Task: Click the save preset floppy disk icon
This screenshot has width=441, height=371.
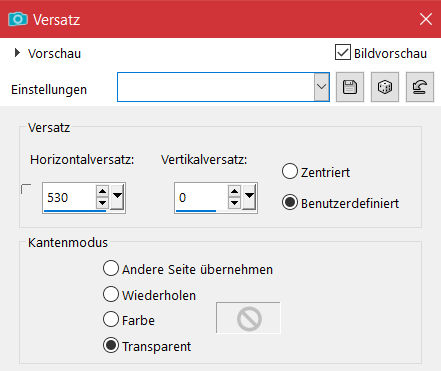Action: 350,87
